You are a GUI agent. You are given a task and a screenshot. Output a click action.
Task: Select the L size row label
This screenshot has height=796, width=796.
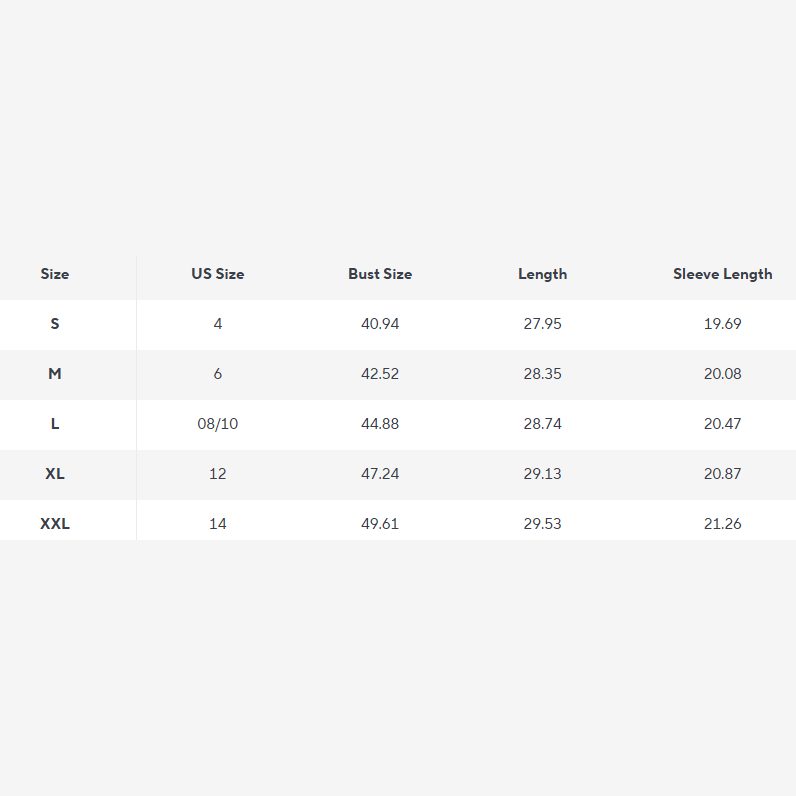55,424
